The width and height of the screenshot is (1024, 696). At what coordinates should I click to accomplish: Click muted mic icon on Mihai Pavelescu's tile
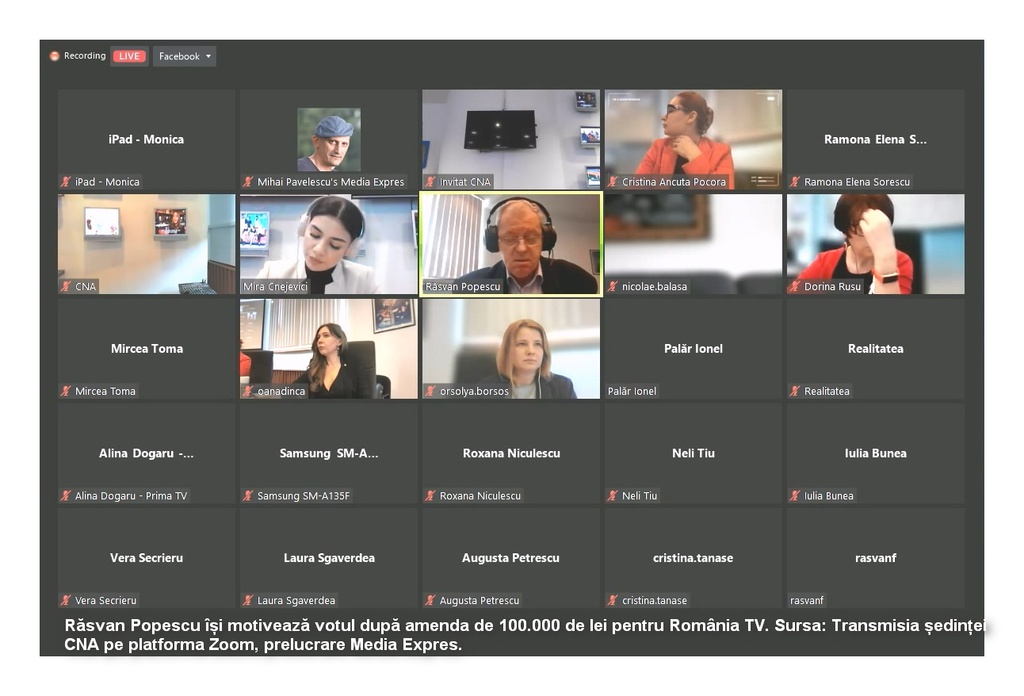248,182
